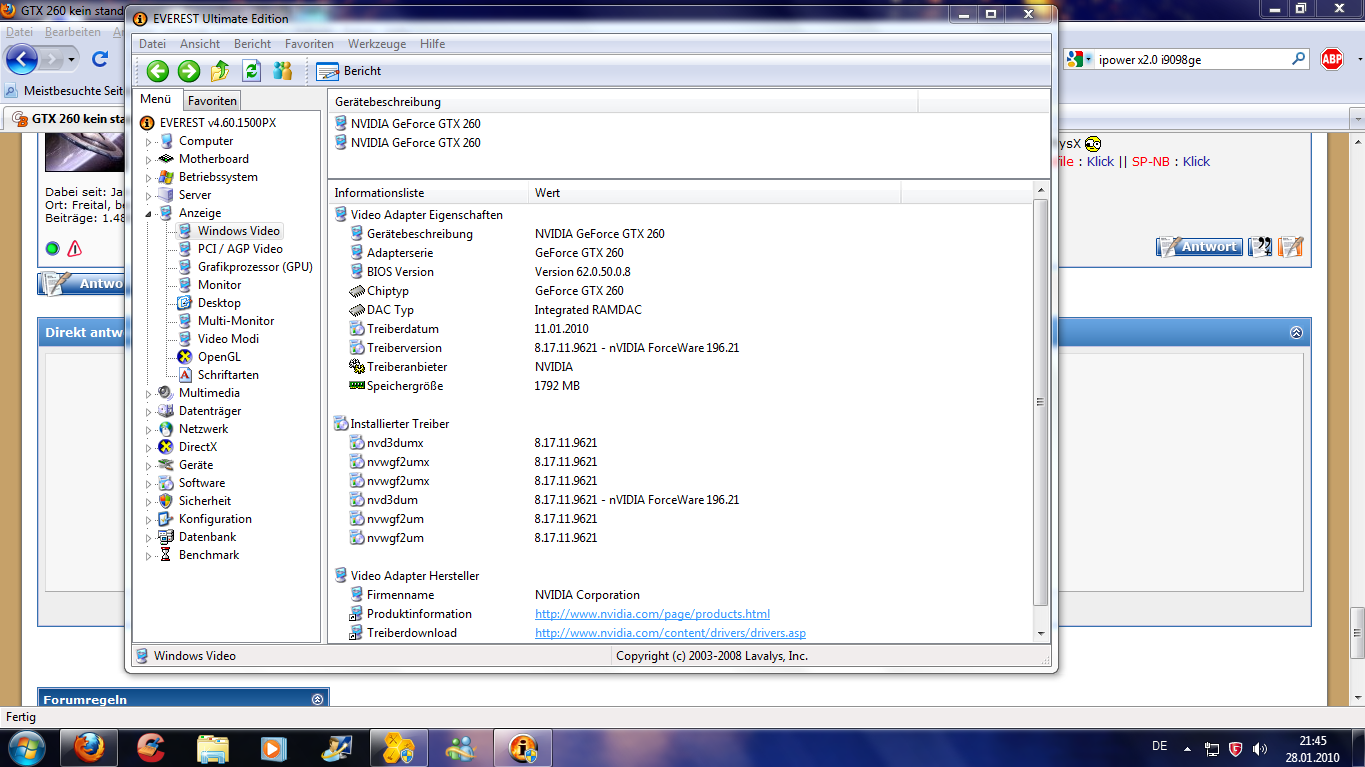Select the PCI / AGP Video tree icon
Viewport: 1365px width, 767px height.
[185, 249]
